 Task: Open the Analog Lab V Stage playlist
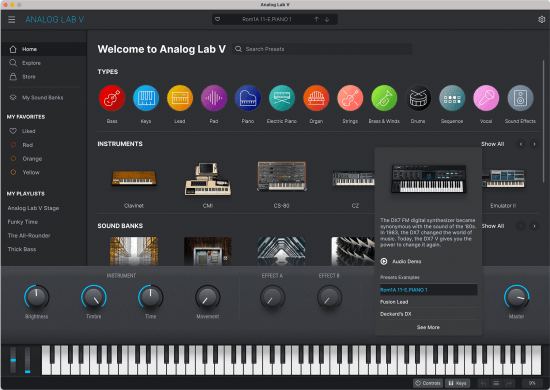33,208
